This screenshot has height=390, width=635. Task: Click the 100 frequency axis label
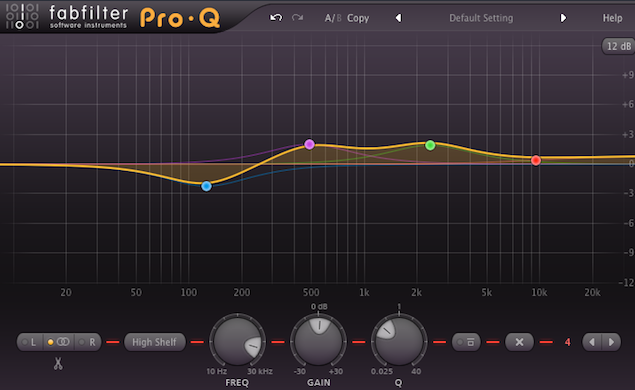[x=189, y=292]
